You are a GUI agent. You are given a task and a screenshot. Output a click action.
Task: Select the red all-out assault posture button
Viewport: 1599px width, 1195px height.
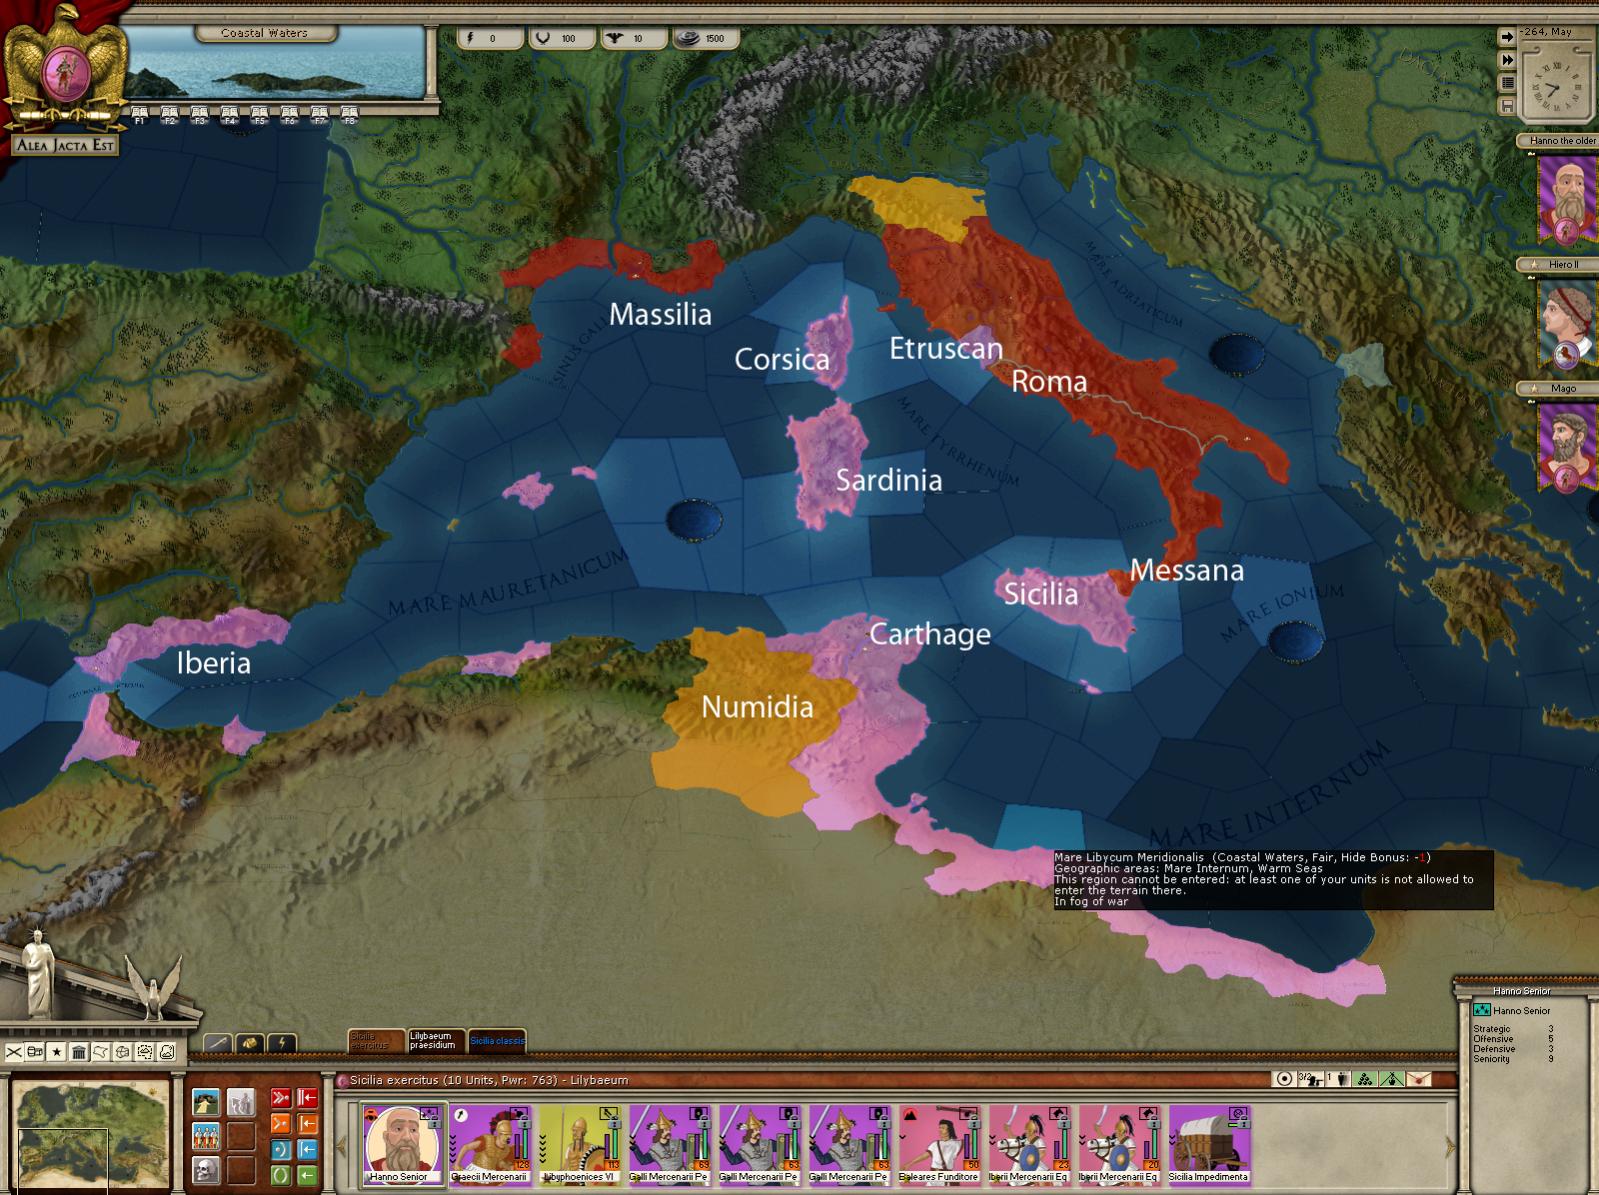280,1099
